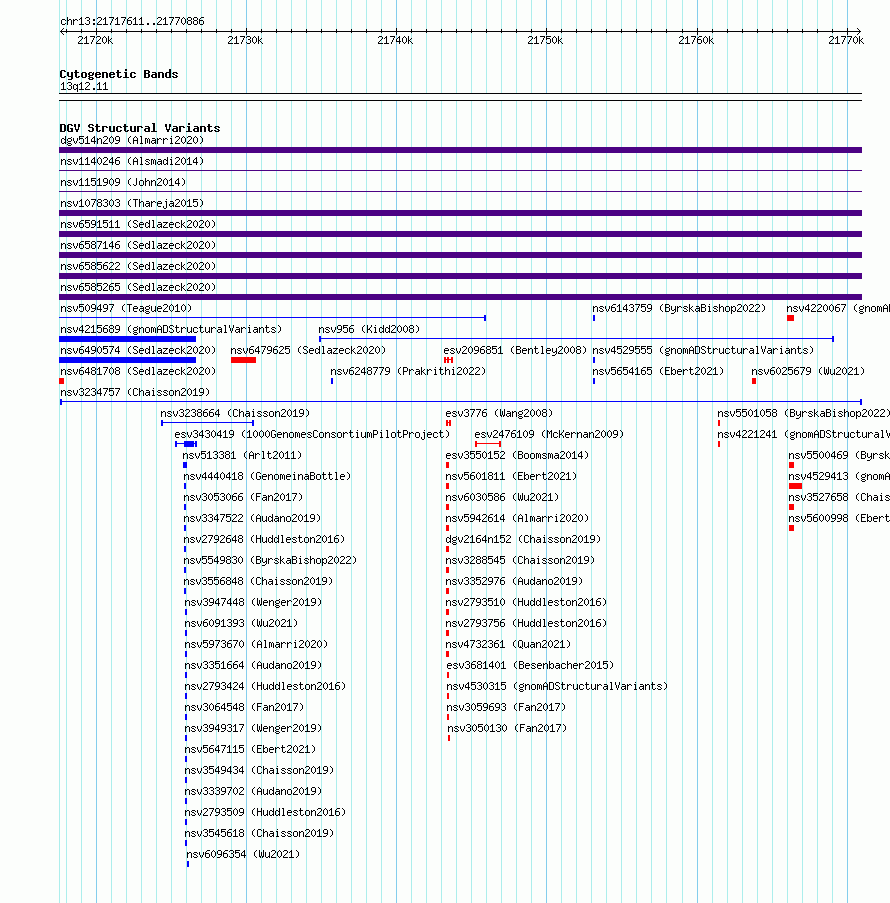Click nsv3053066 (Fan2017) label
890x903 pixels.
click(x=243, y=498)
